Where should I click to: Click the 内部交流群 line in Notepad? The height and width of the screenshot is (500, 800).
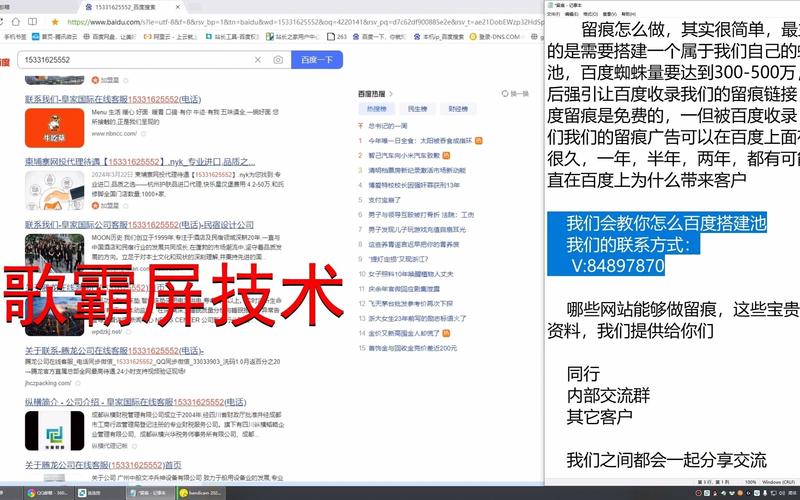[608, 395]
